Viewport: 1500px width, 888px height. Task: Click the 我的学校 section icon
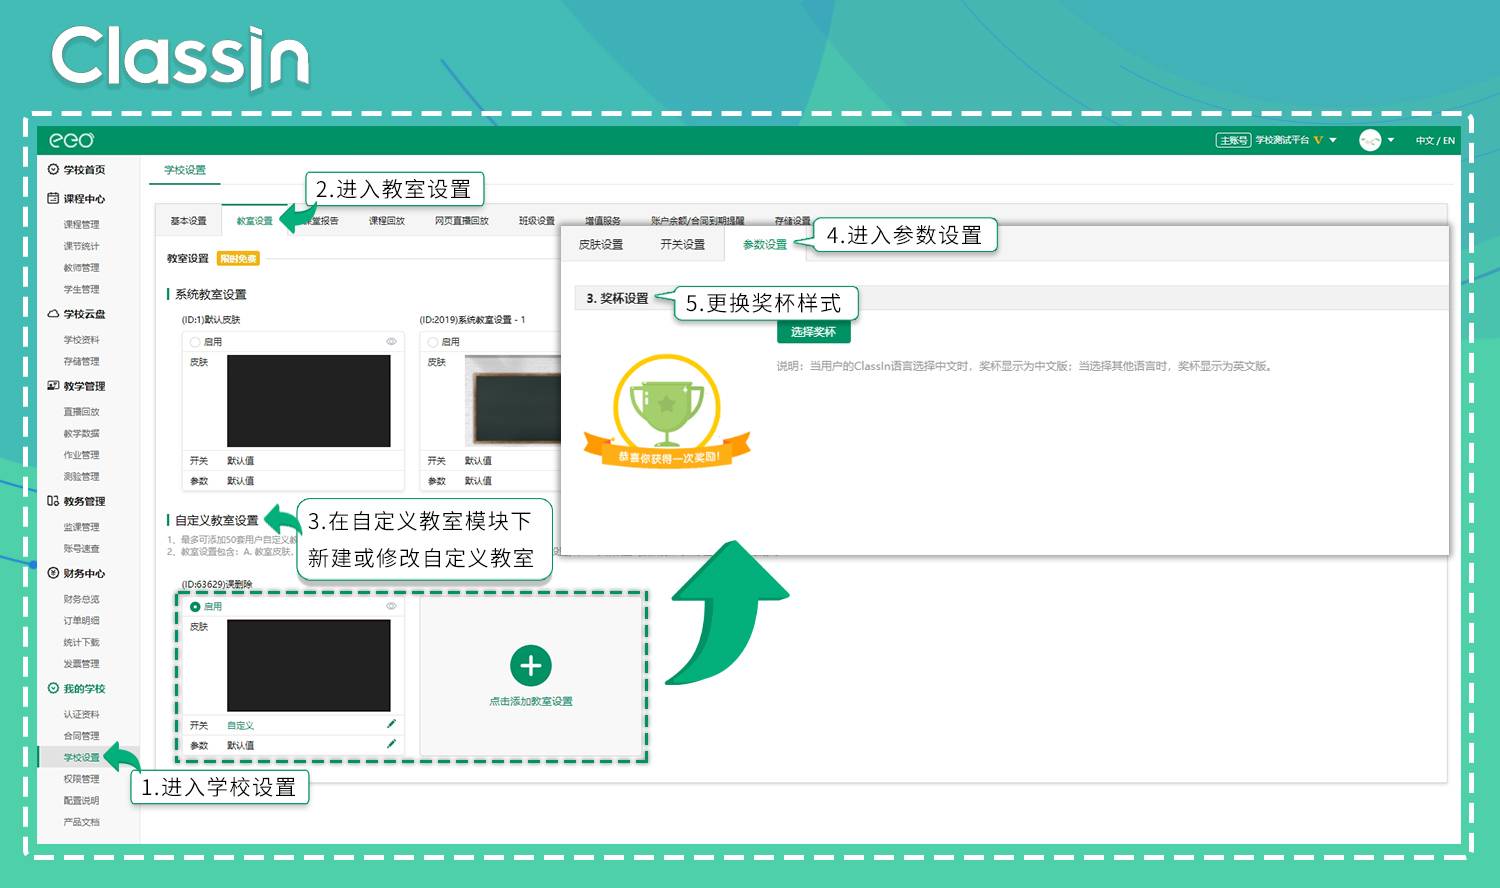click(53, 688)
